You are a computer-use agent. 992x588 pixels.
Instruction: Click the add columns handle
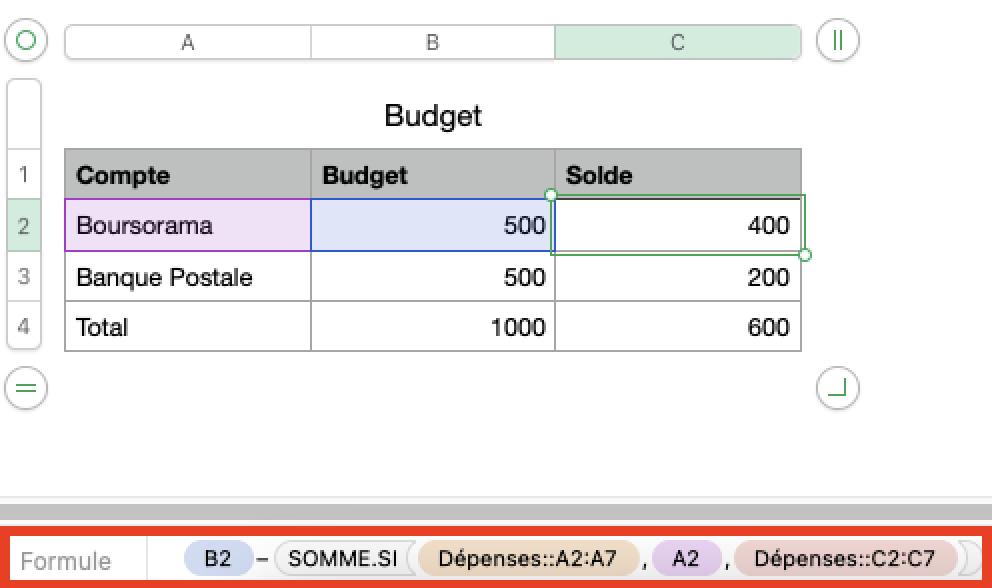coord(838,41)
